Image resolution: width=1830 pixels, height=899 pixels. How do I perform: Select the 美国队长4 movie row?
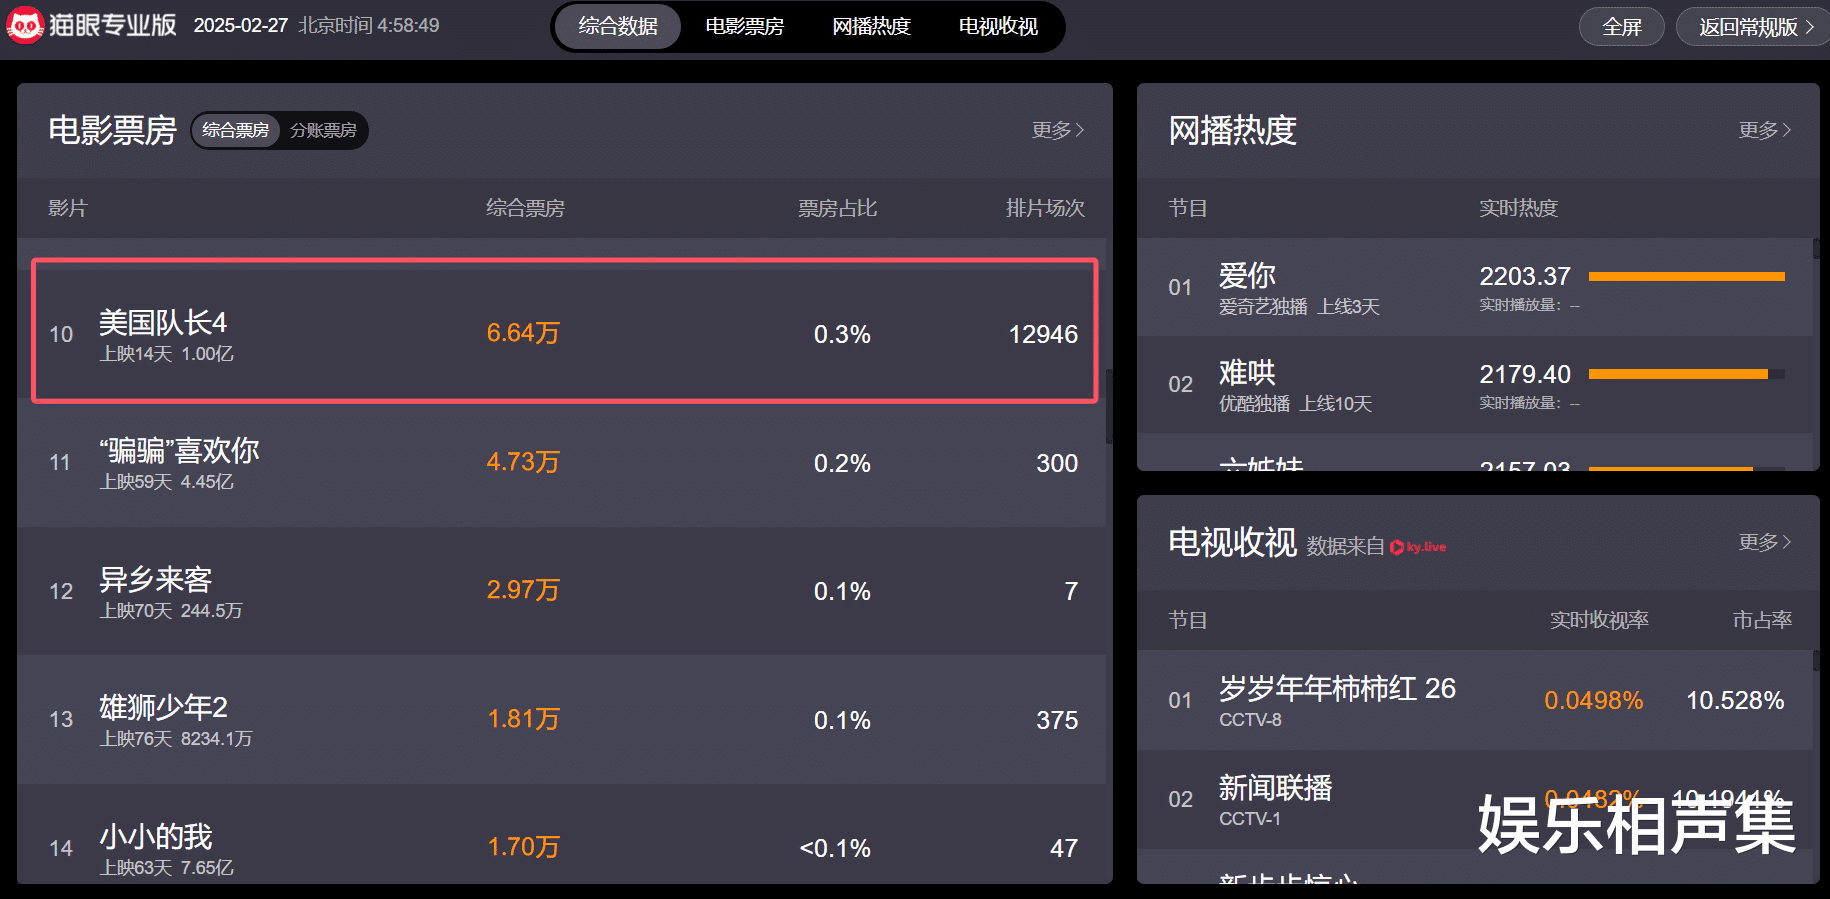[565, 331]
